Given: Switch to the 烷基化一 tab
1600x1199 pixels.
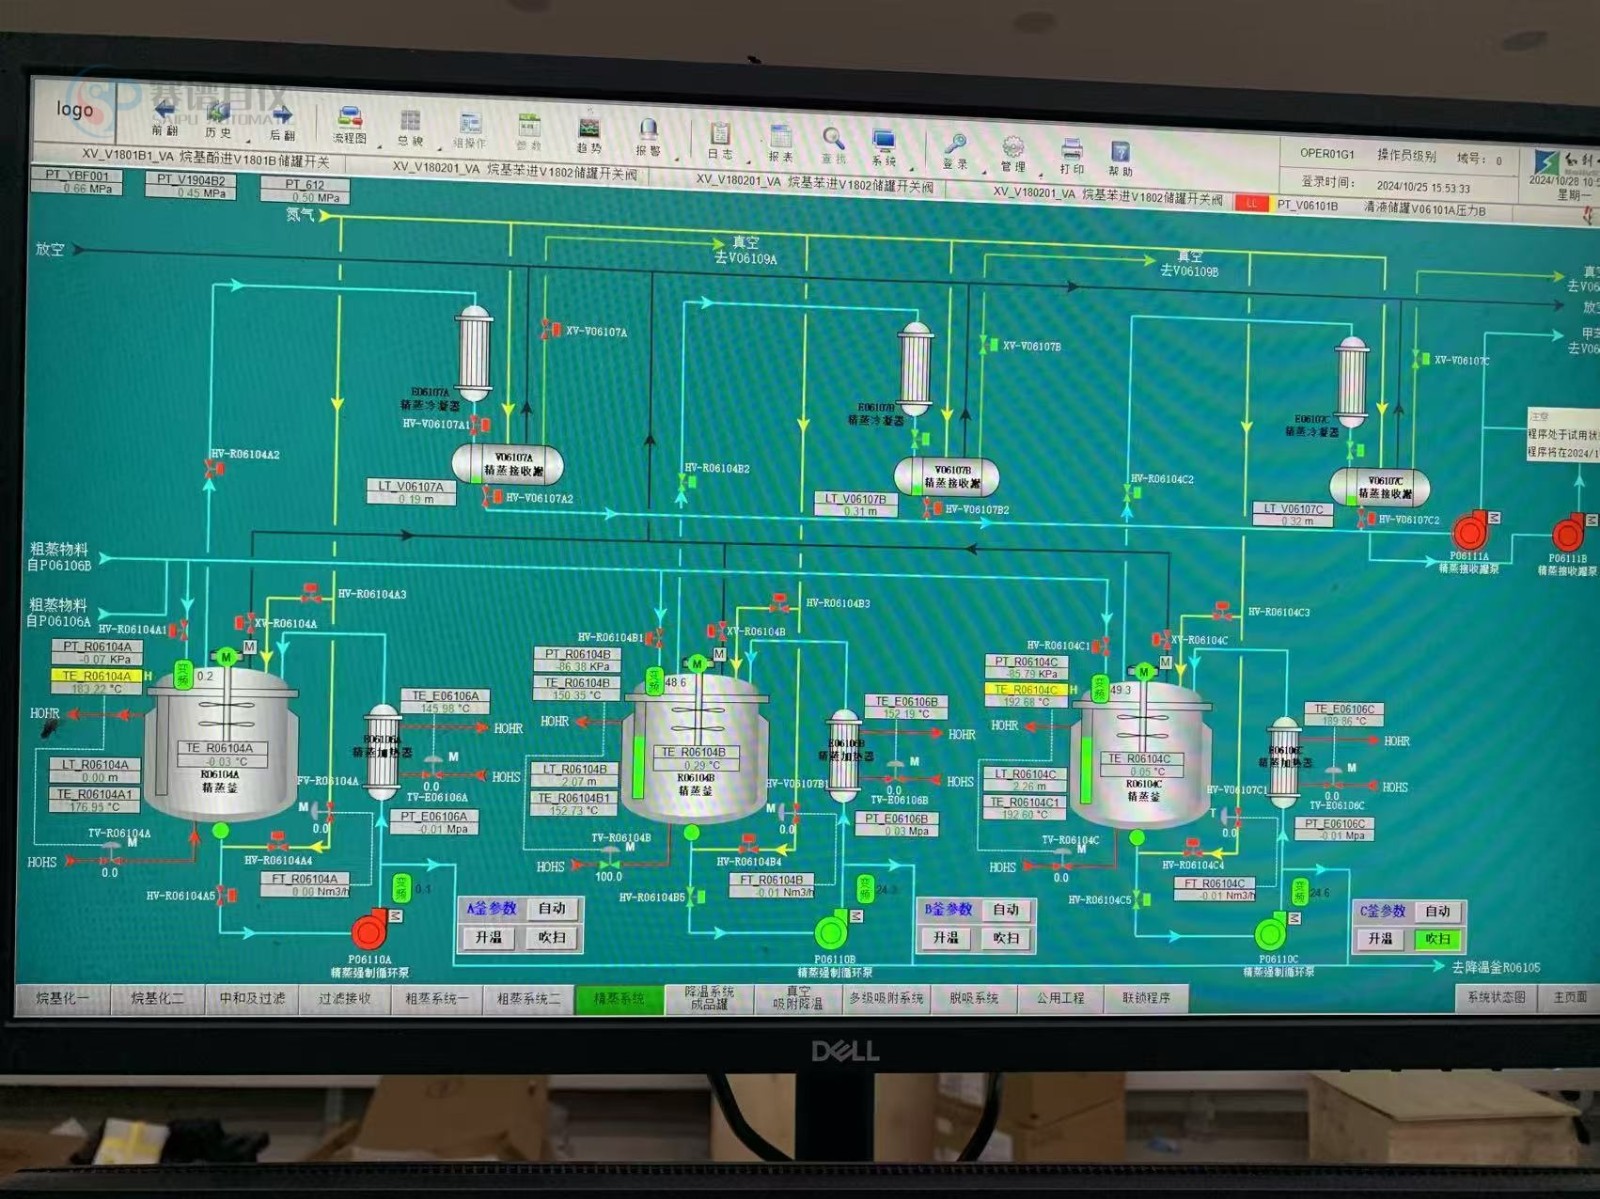Looking at the screenshot, I should [x=62, y=998].
